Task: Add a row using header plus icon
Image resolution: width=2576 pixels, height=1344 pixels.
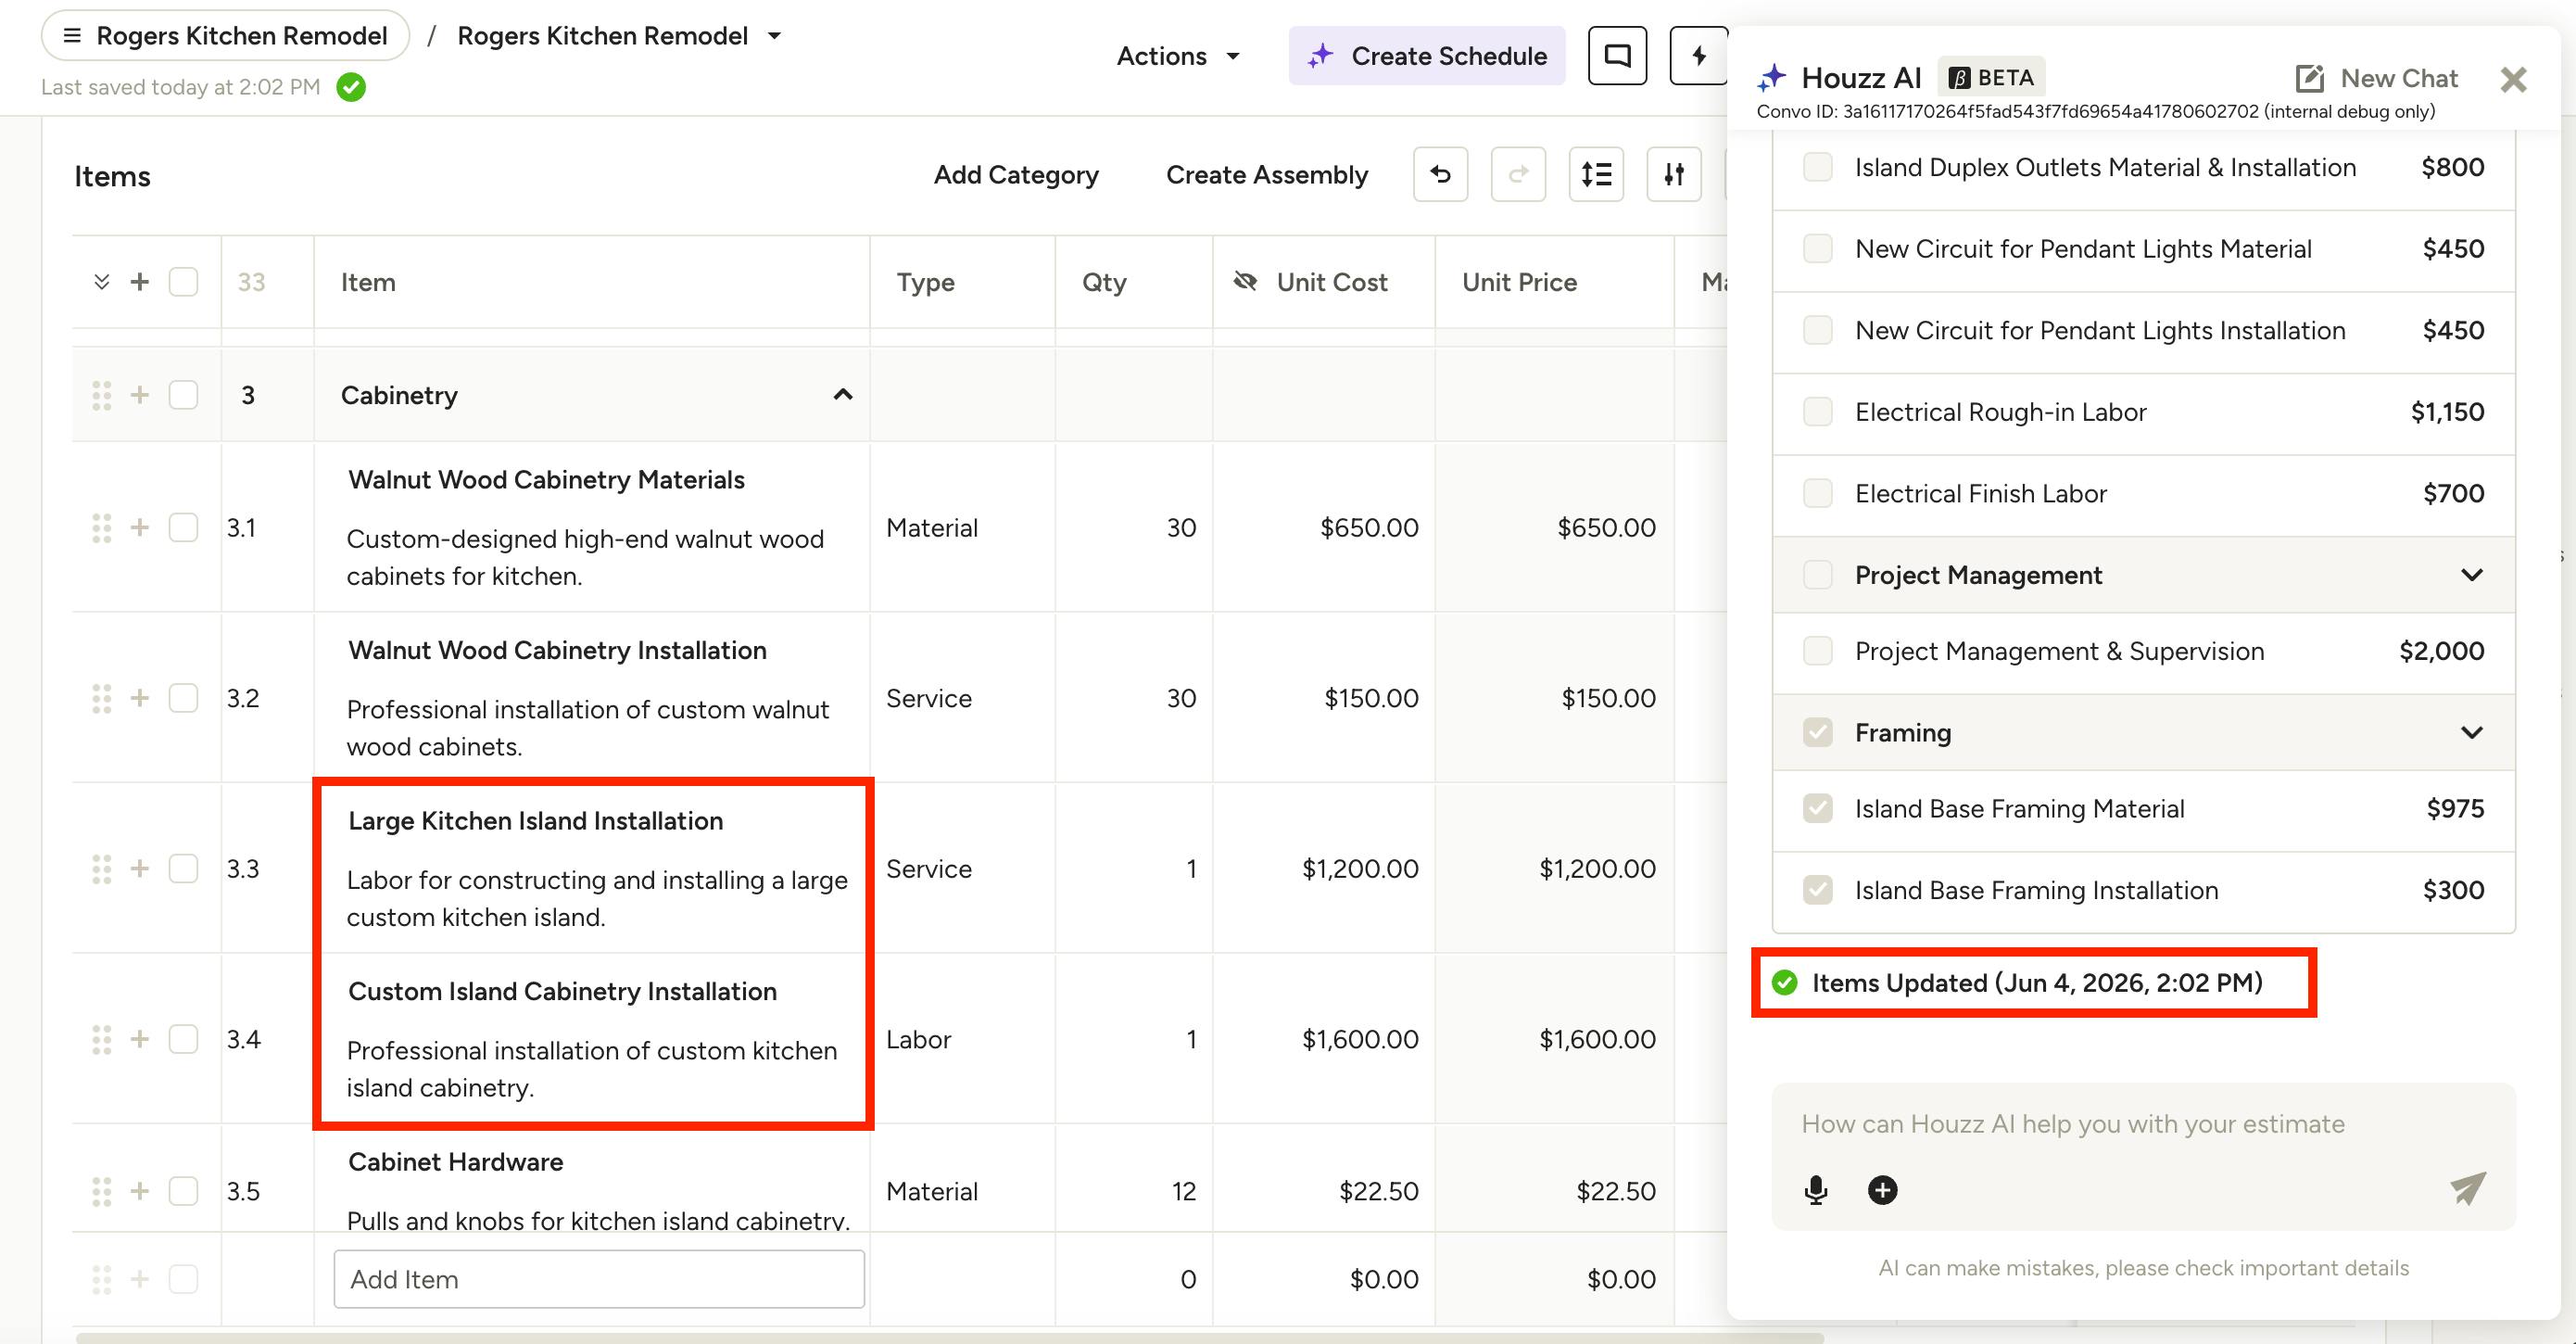Action: point(140,282)
